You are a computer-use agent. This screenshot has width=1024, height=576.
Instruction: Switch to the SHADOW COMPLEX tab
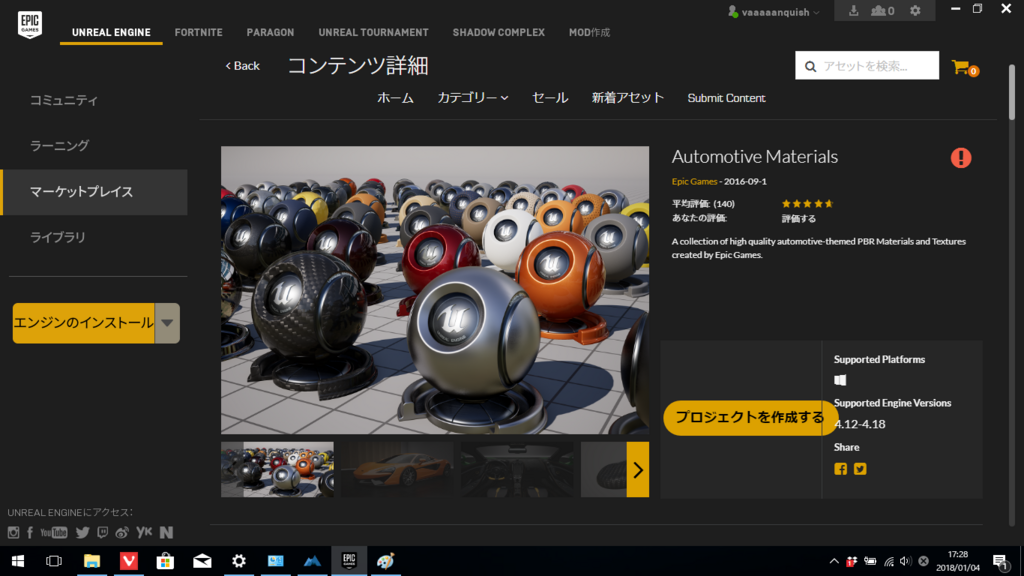coord(499,32)
